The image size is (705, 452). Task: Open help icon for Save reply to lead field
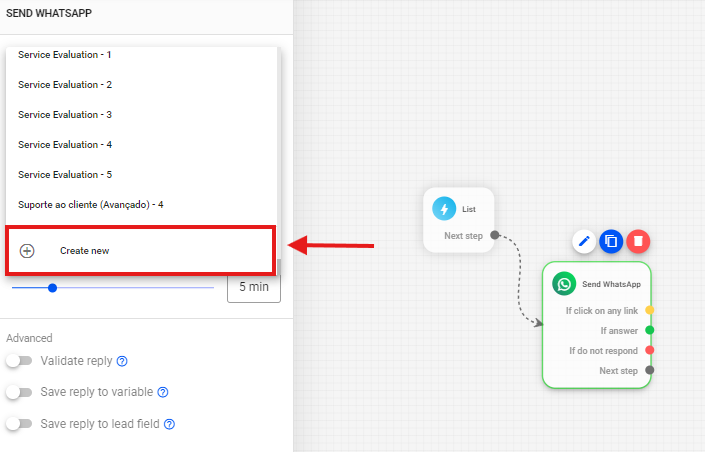[x=170, y=424]
